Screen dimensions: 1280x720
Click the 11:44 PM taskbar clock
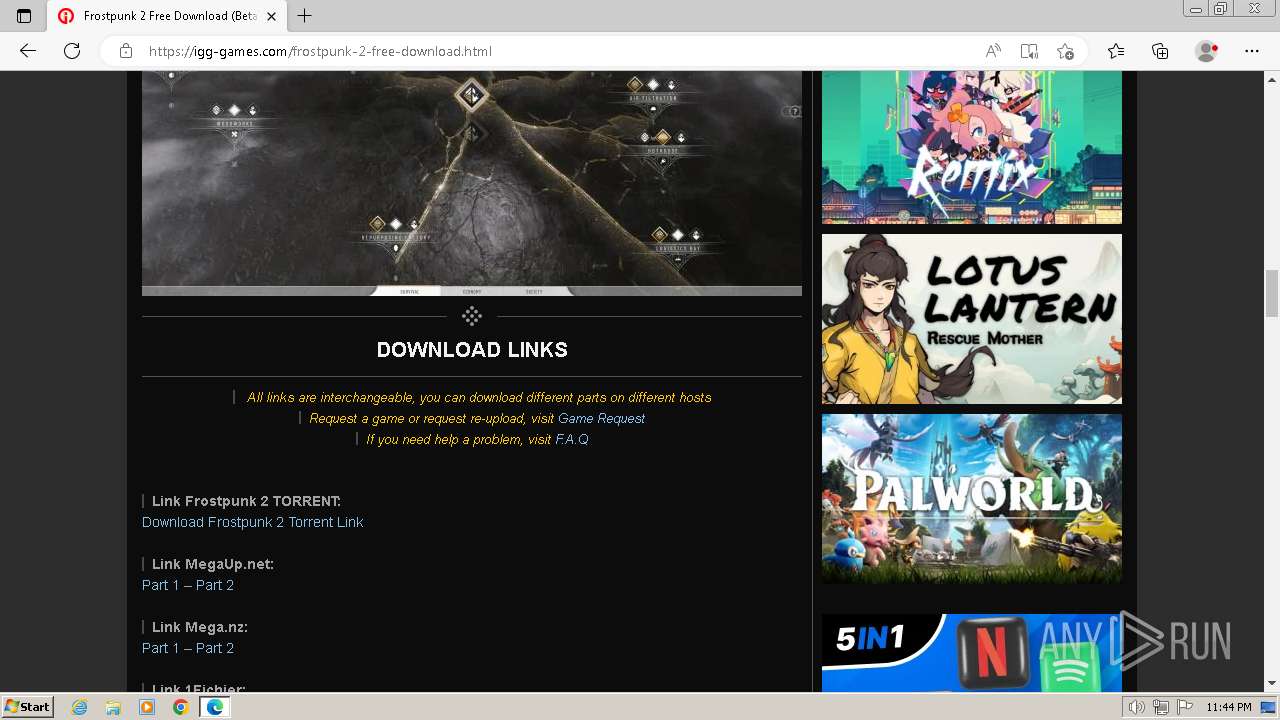[x=1229, y=707]
